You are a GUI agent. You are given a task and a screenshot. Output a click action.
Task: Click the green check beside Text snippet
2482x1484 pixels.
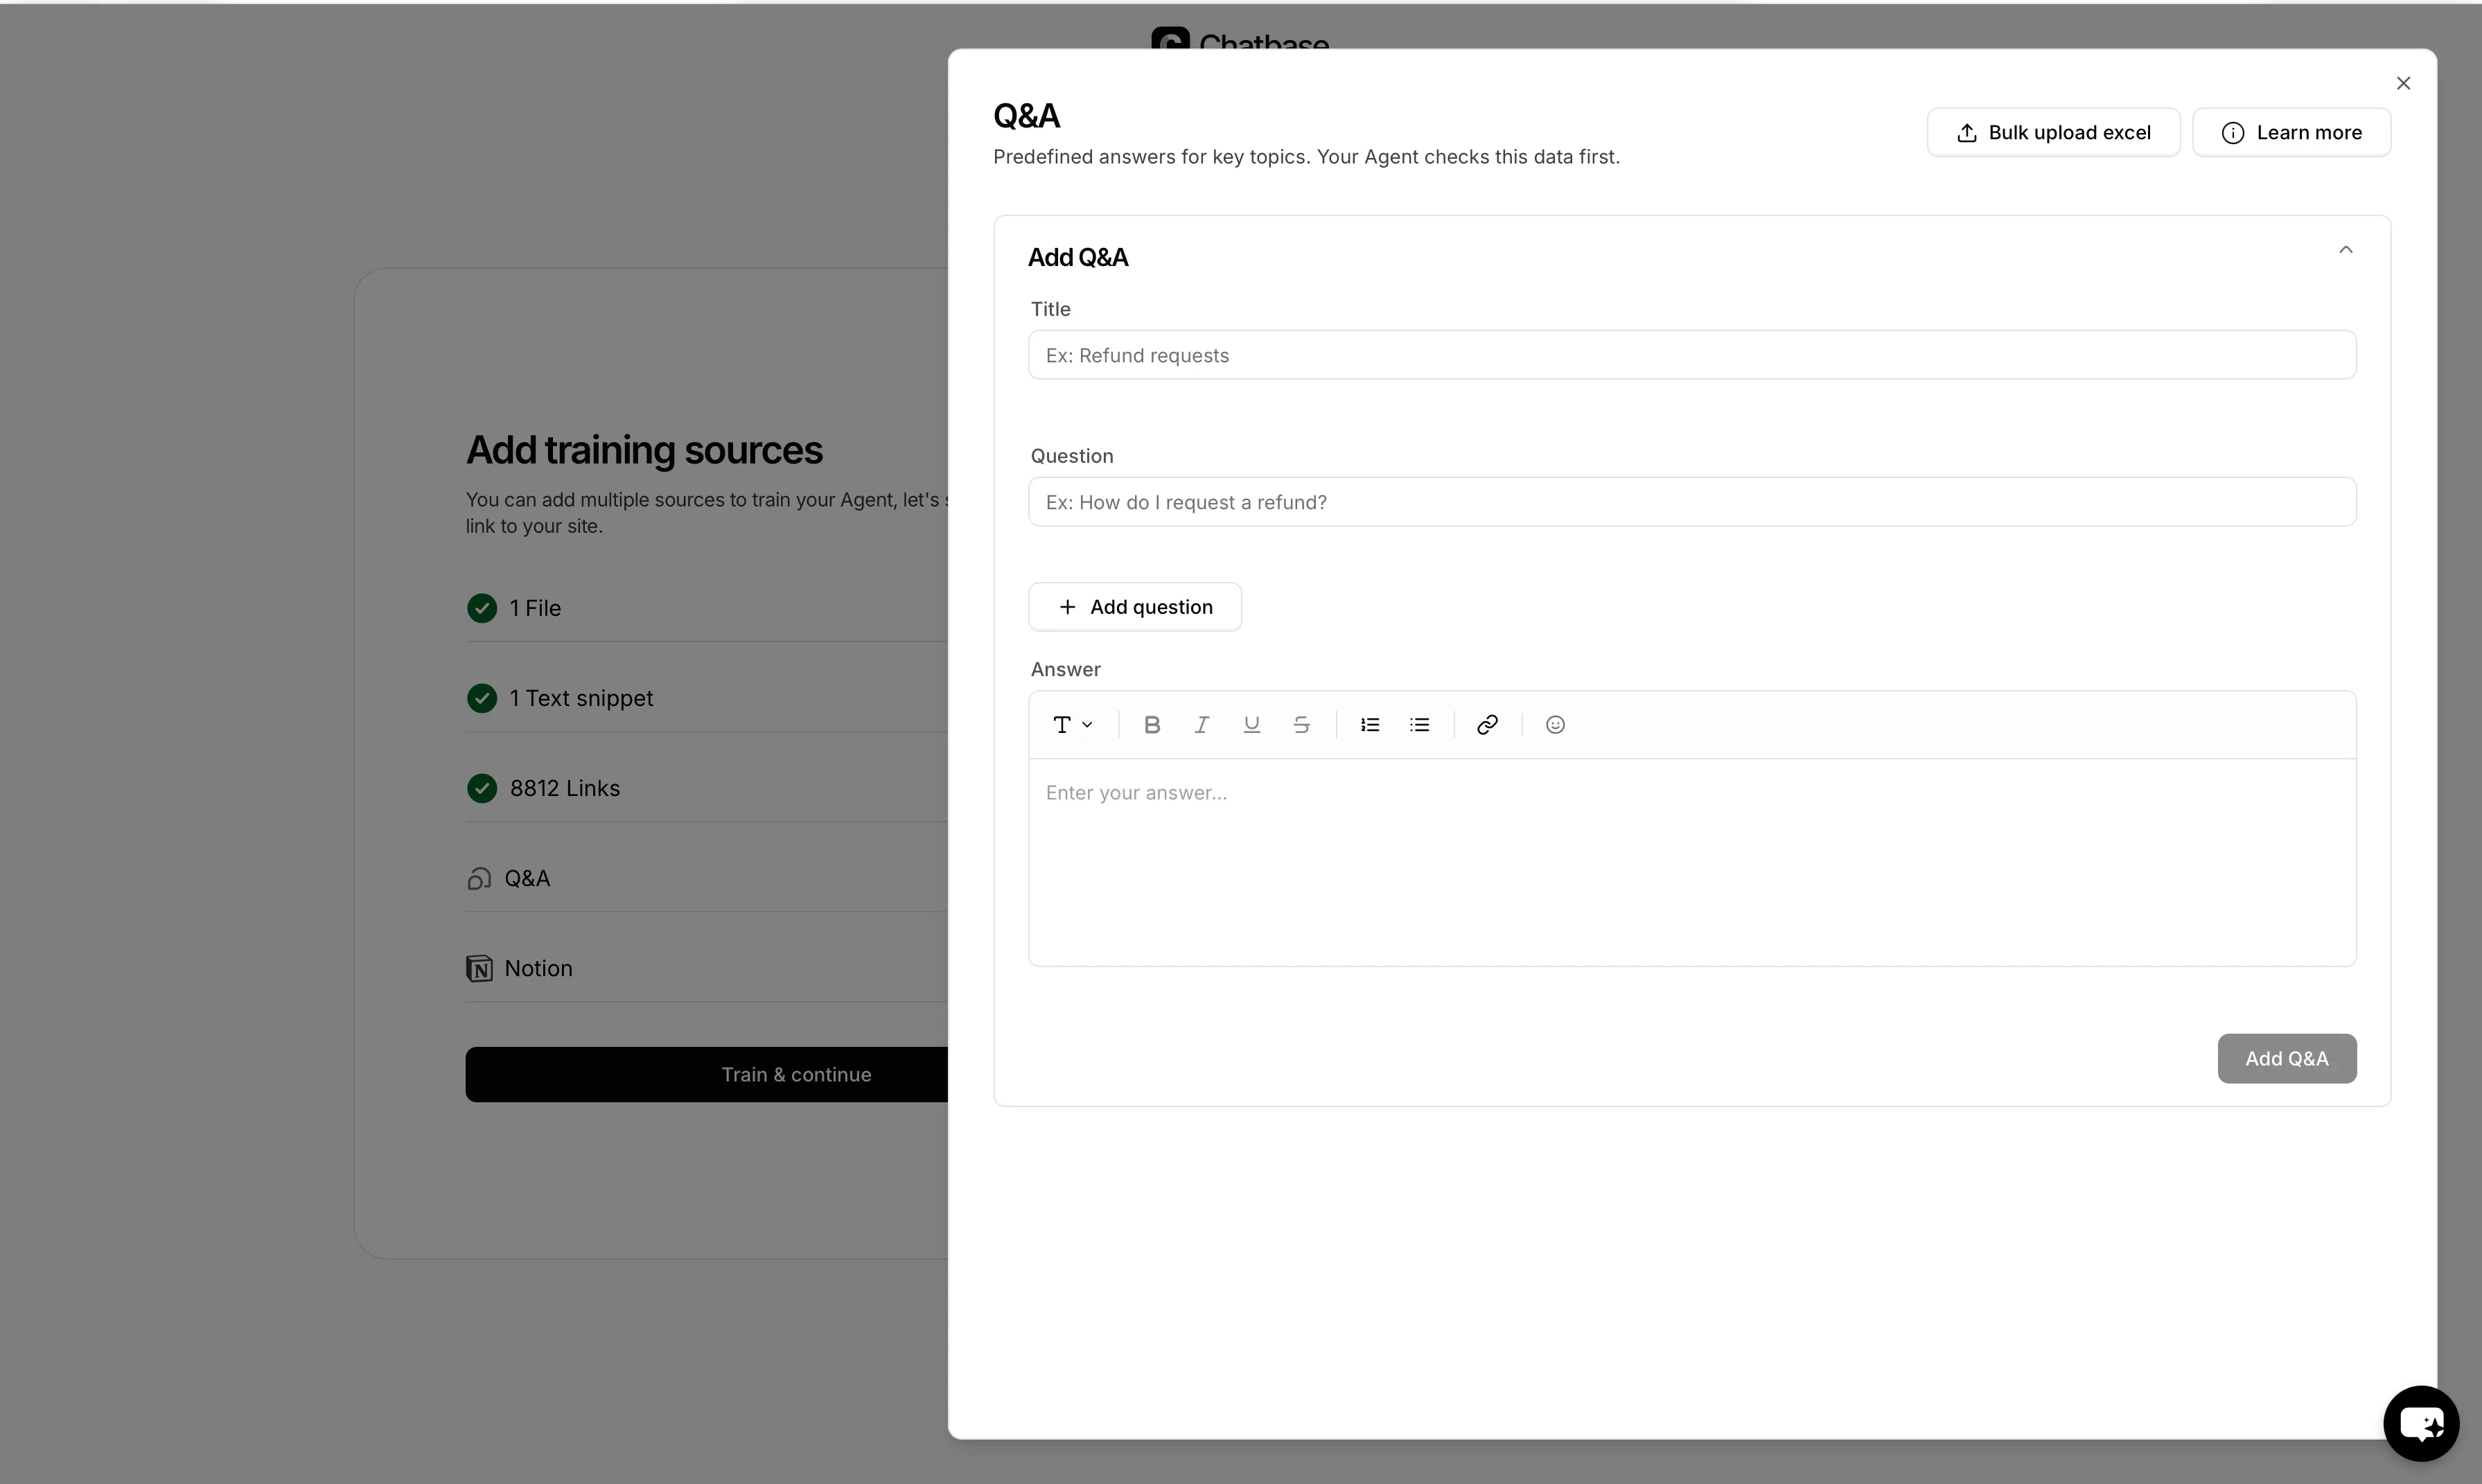tap(482, 698)
